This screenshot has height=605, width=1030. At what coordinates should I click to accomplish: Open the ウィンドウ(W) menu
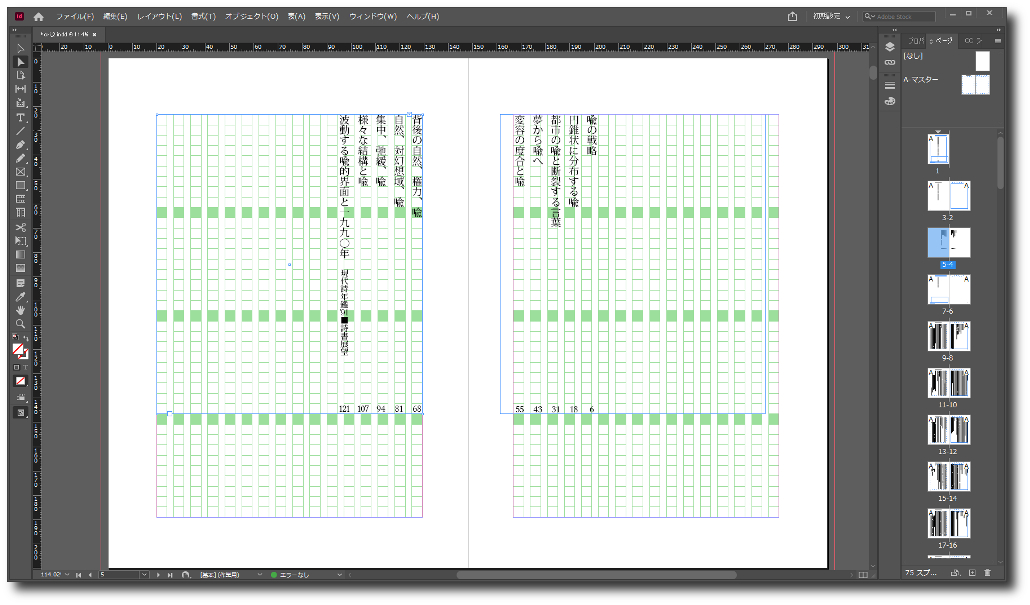pyautogui.click(x=372, y=17)
